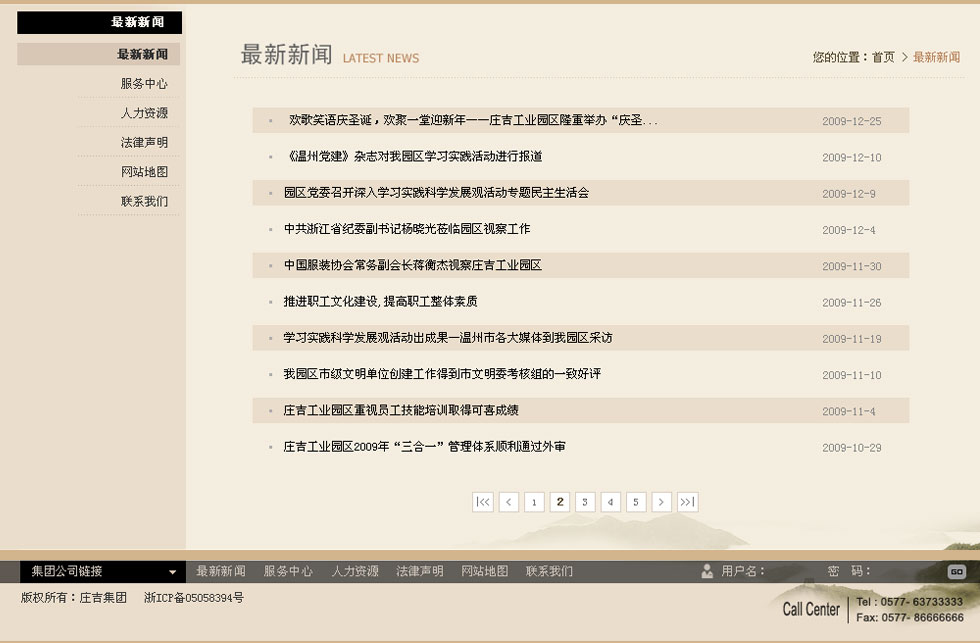
Task: Open the 集团公司链接 dropdown
Action: click(x=100, y=572)
